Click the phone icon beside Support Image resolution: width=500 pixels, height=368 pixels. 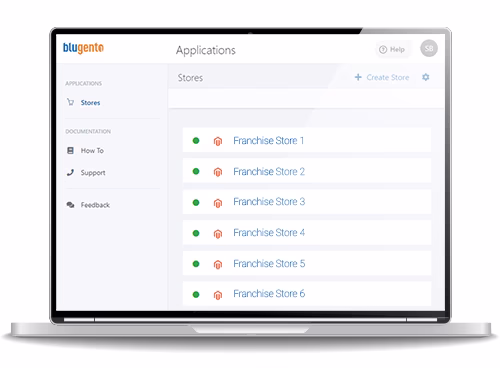(70, 172)
